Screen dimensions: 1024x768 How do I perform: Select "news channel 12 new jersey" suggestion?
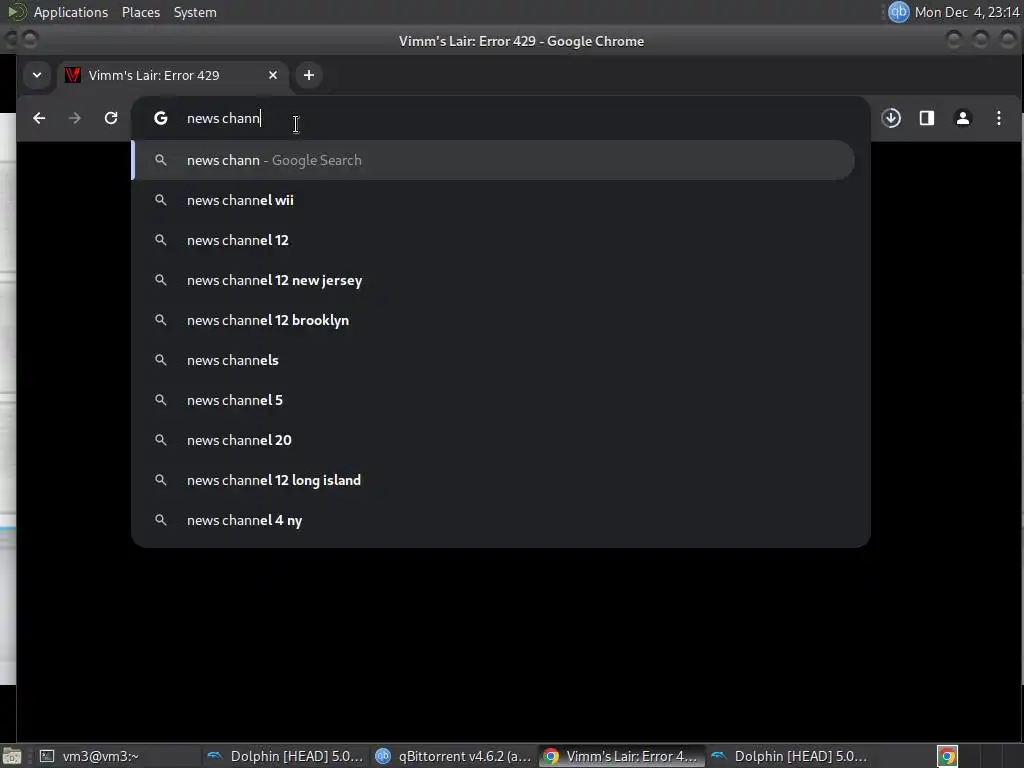point(494,280)
